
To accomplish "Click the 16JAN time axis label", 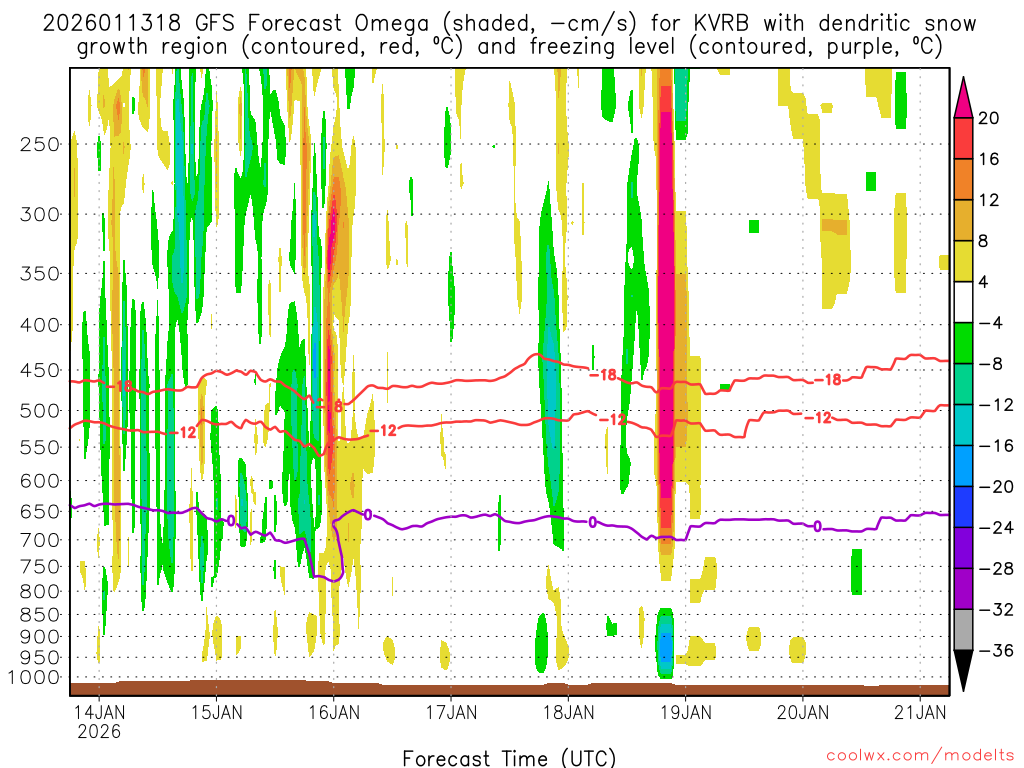I will coord(333,713).
